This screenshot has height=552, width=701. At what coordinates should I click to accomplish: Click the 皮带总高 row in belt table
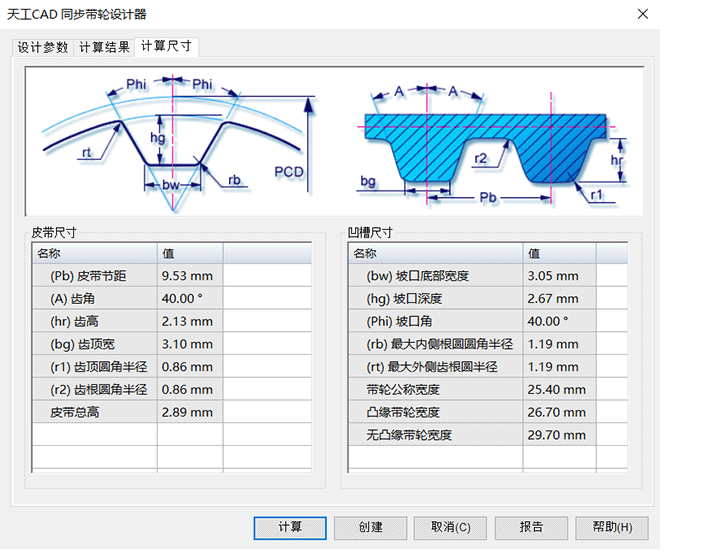[x=96, y=412]
